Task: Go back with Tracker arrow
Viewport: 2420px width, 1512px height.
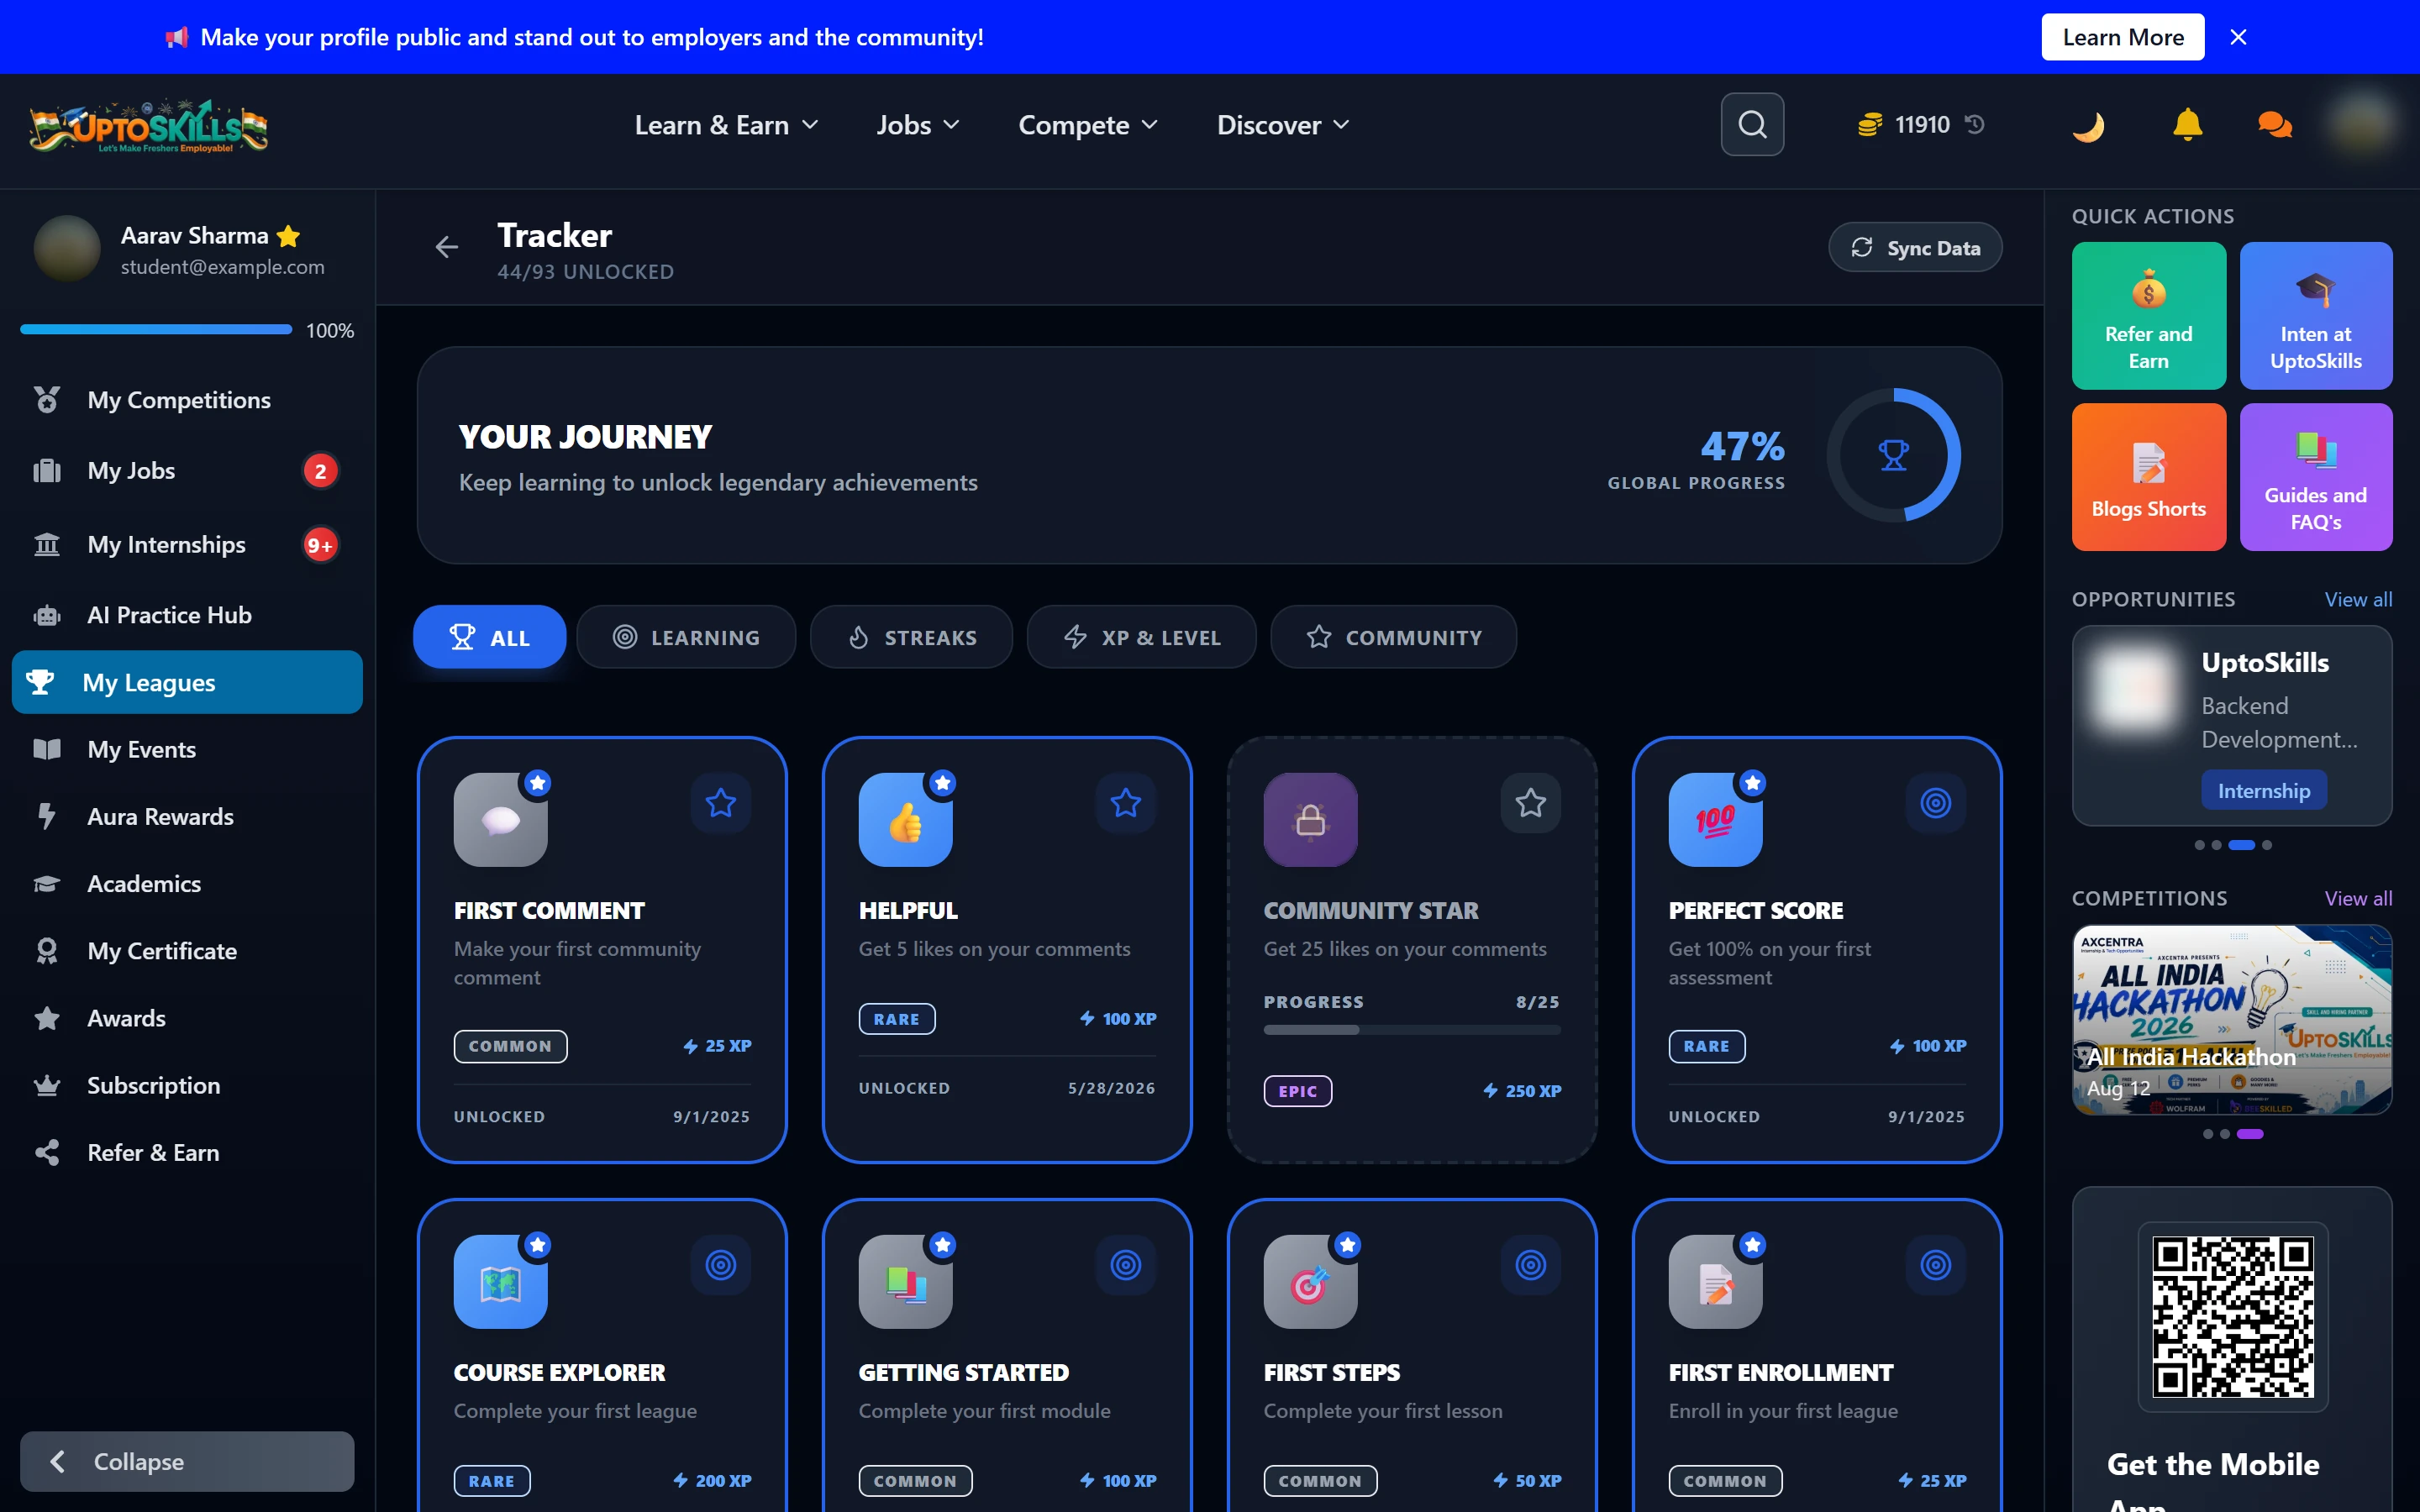Action: (447, 246)
